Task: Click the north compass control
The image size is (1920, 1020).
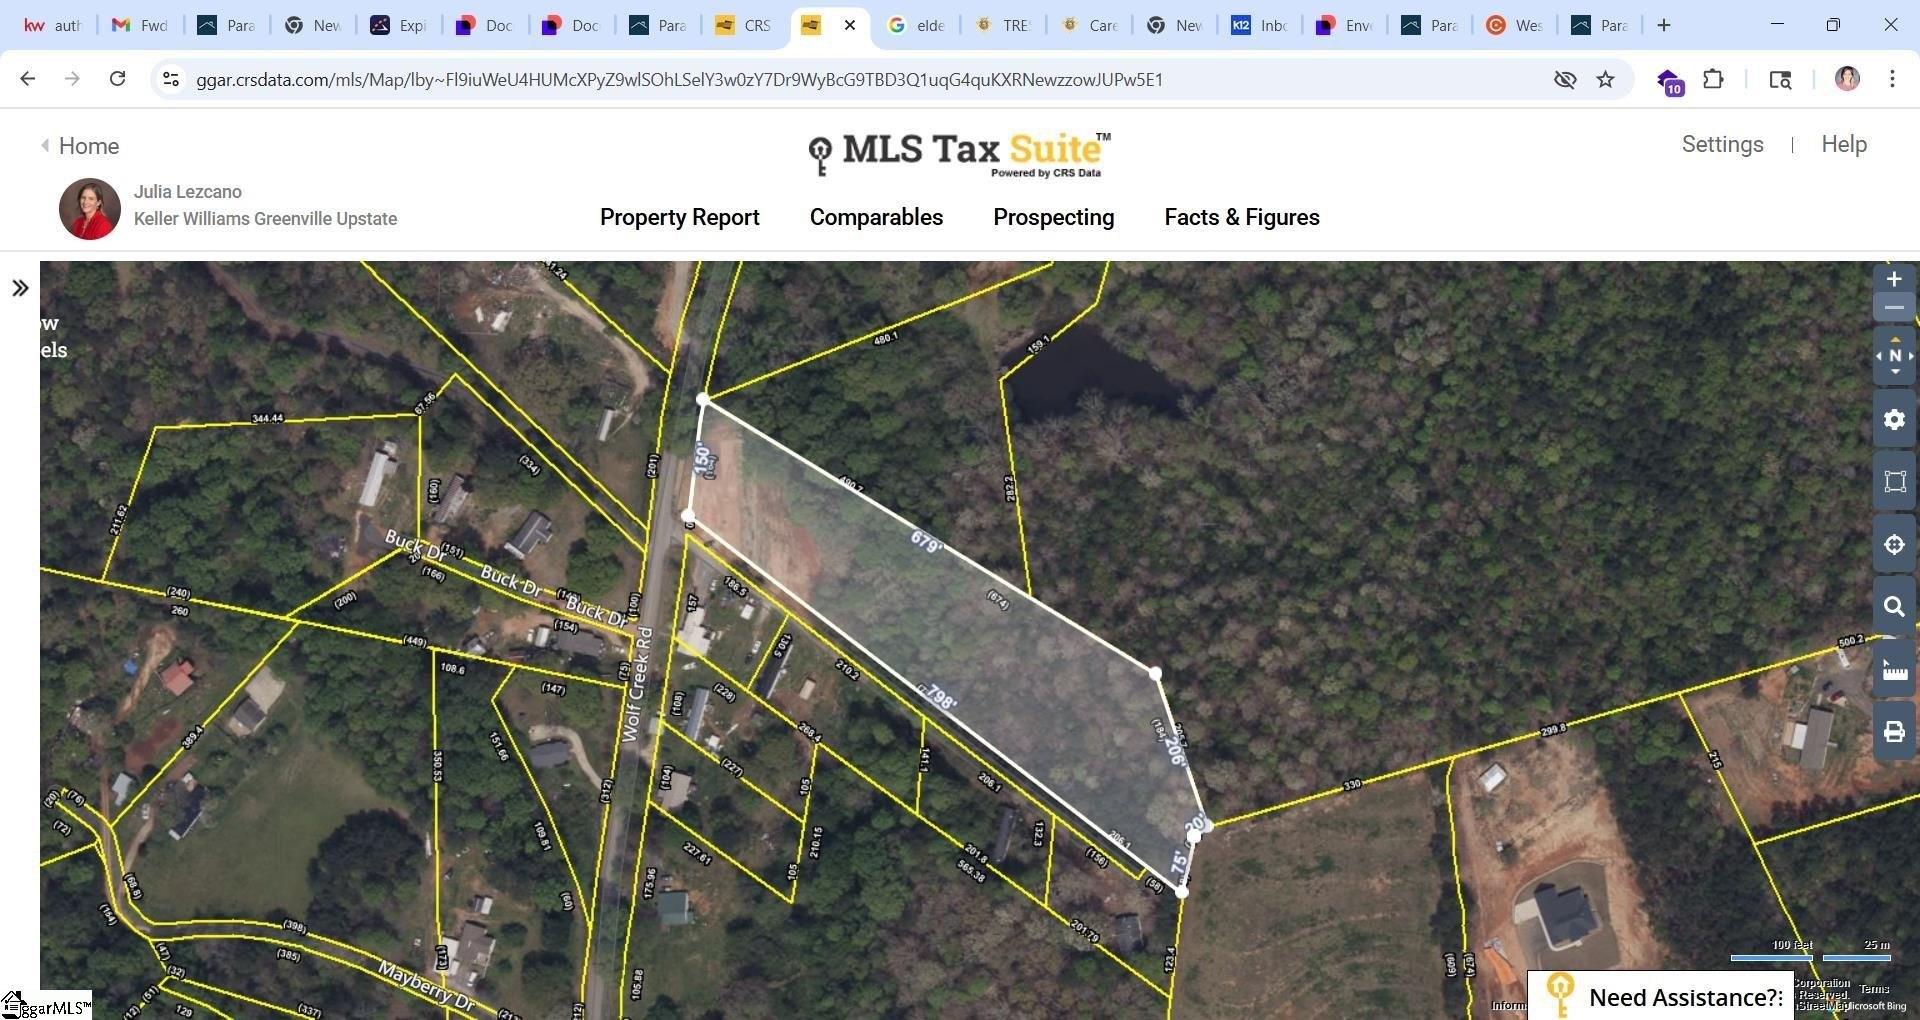Action: click(x=1894, y=356)
